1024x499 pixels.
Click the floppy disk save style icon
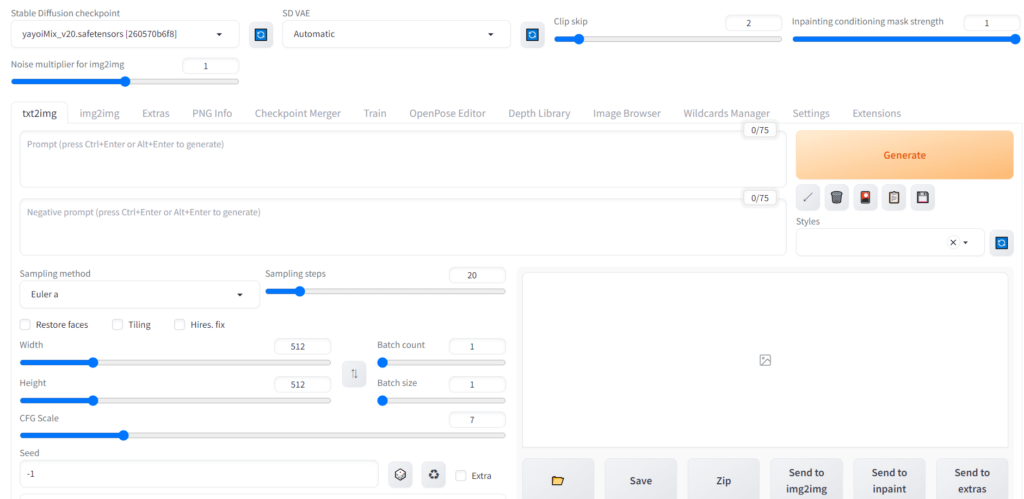[x=923, y=197]
